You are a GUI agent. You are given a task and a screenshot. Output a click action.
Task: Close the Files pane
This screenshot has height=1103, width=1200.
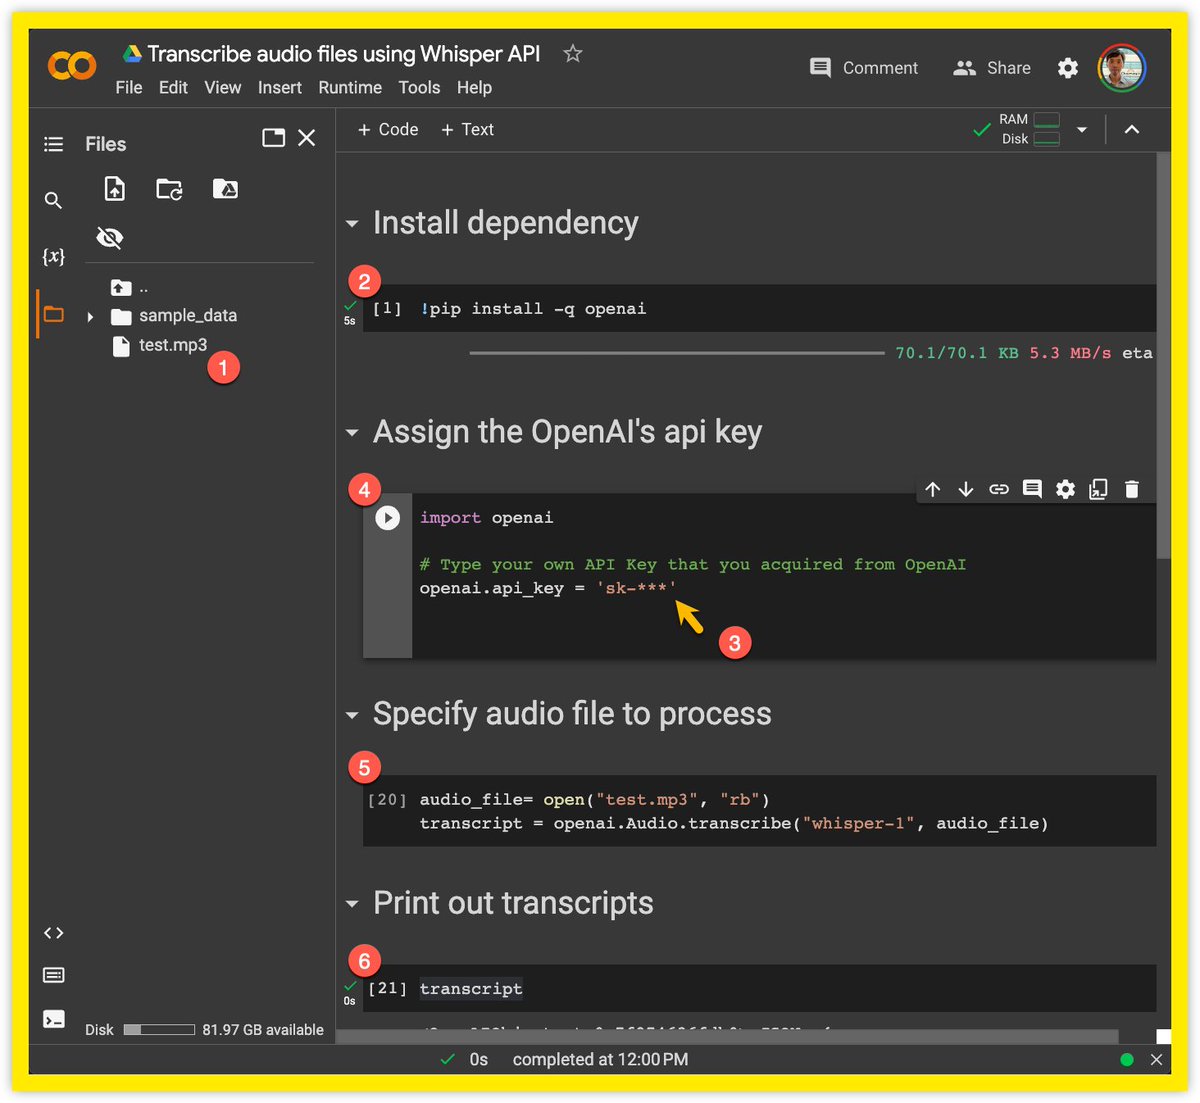pos(307,138)
